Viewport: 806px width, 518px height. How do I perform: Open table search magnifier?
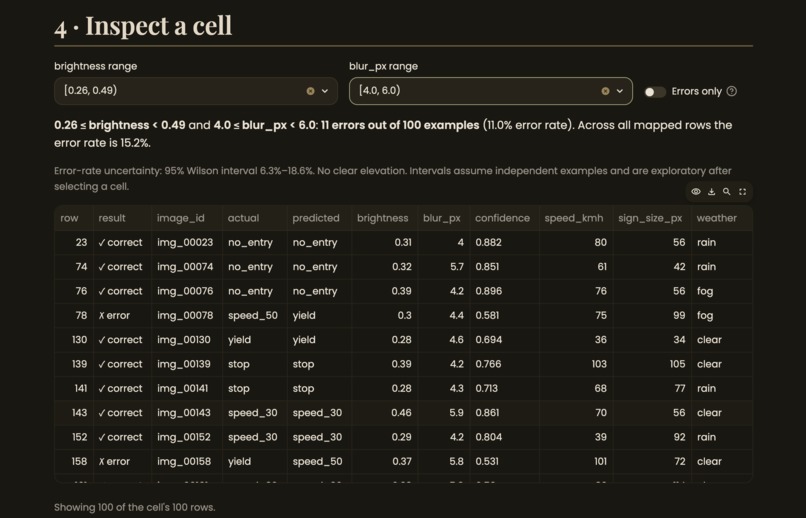pyautogui.click(x=727, y=192)
